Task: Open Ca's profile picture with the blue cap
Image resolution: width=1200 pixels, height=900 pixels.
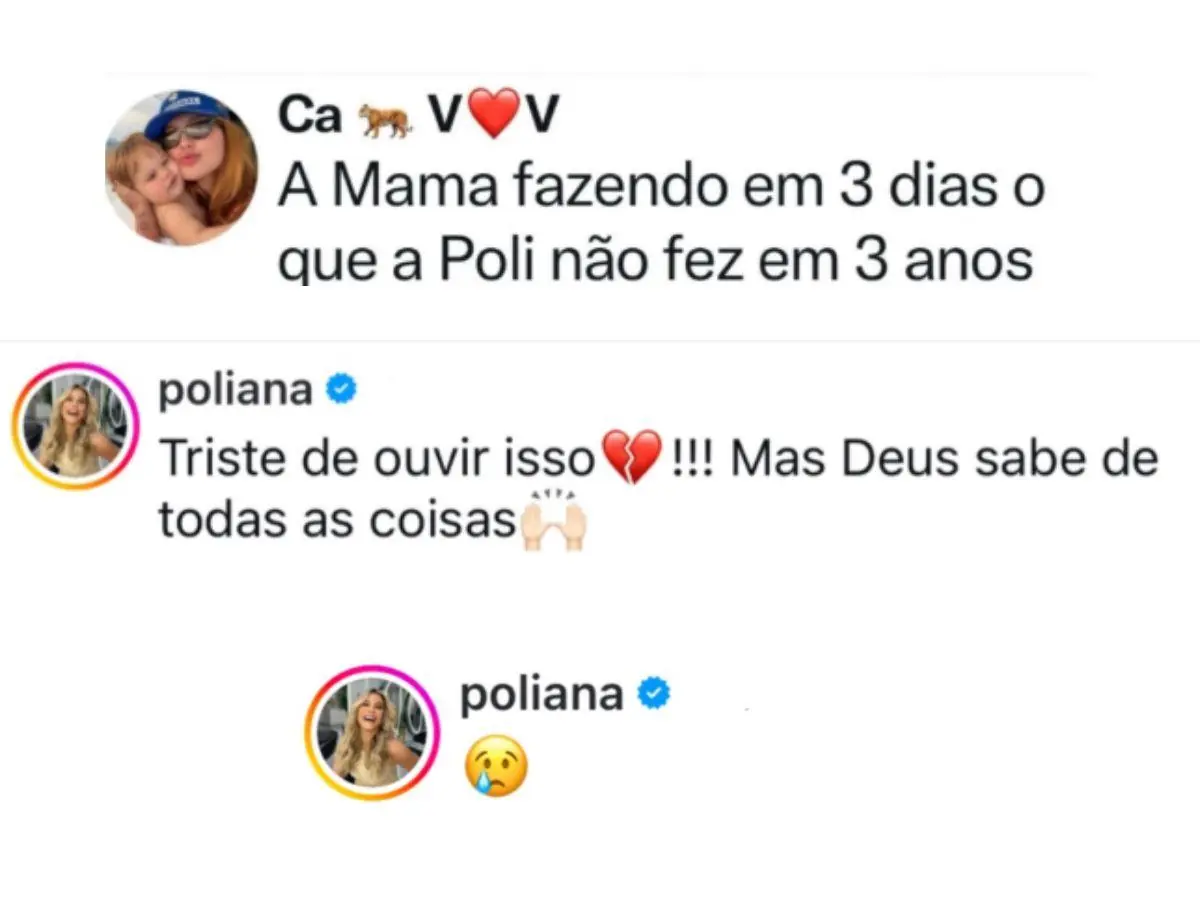Action: [x=181, y=167]
